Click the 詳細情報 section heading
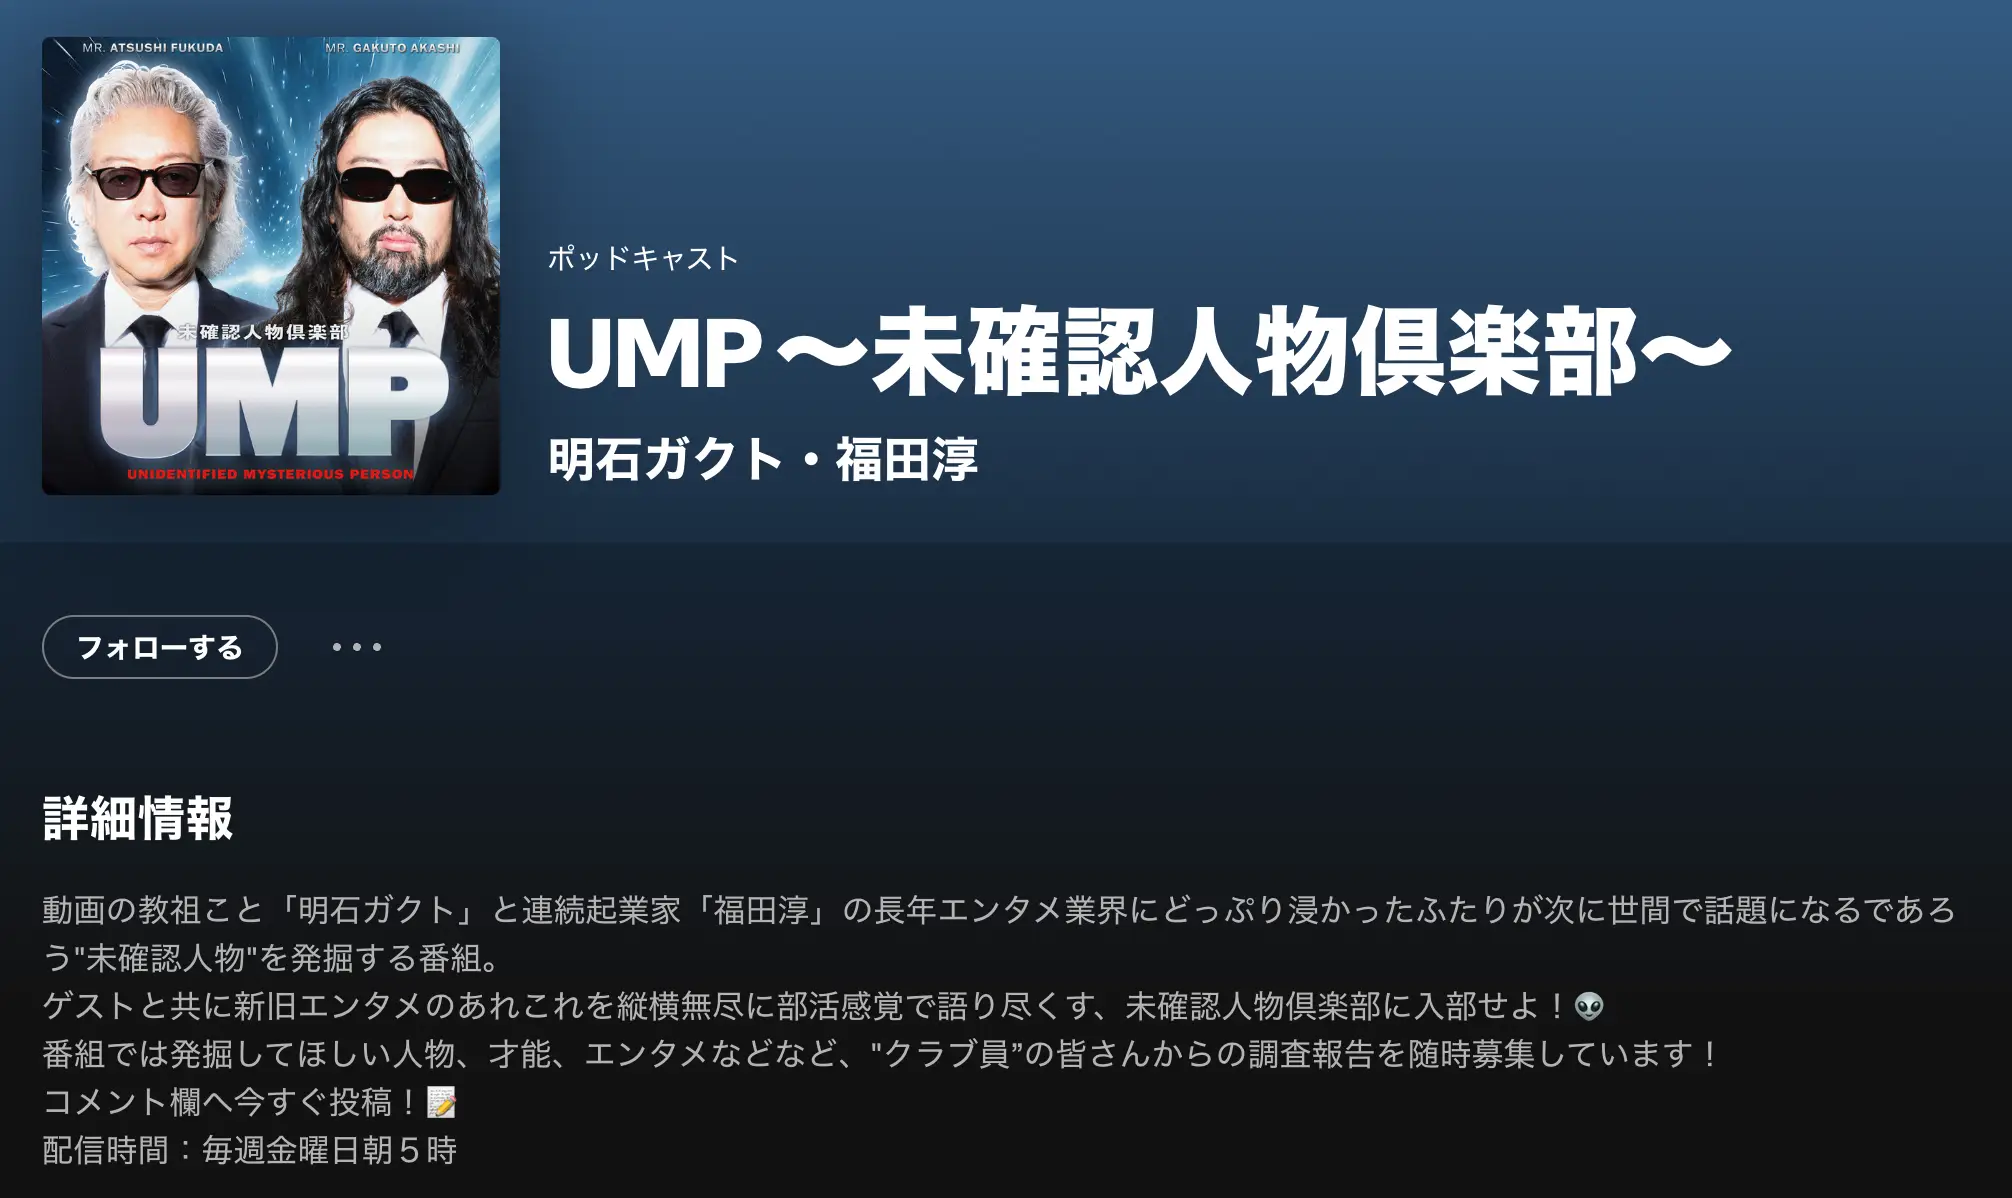This screenshot has height=1198, width=2012. coord(138,818)
